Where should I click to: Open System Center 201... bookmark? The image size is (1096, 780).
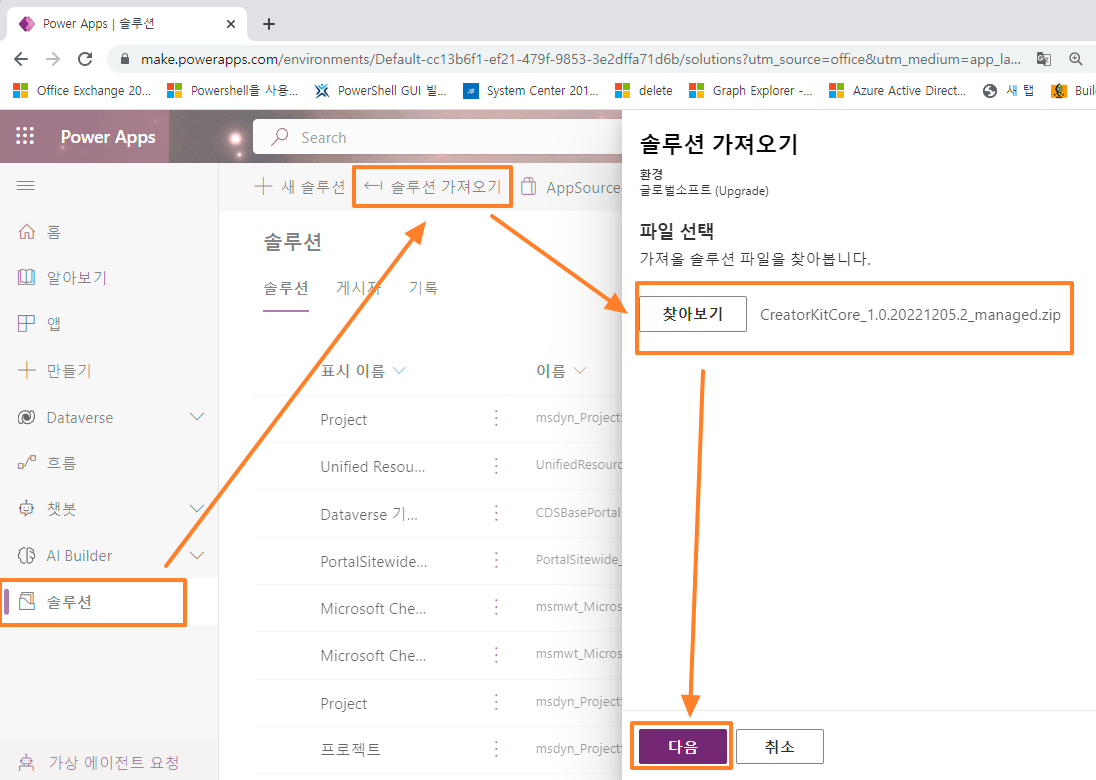pos(531,90)
